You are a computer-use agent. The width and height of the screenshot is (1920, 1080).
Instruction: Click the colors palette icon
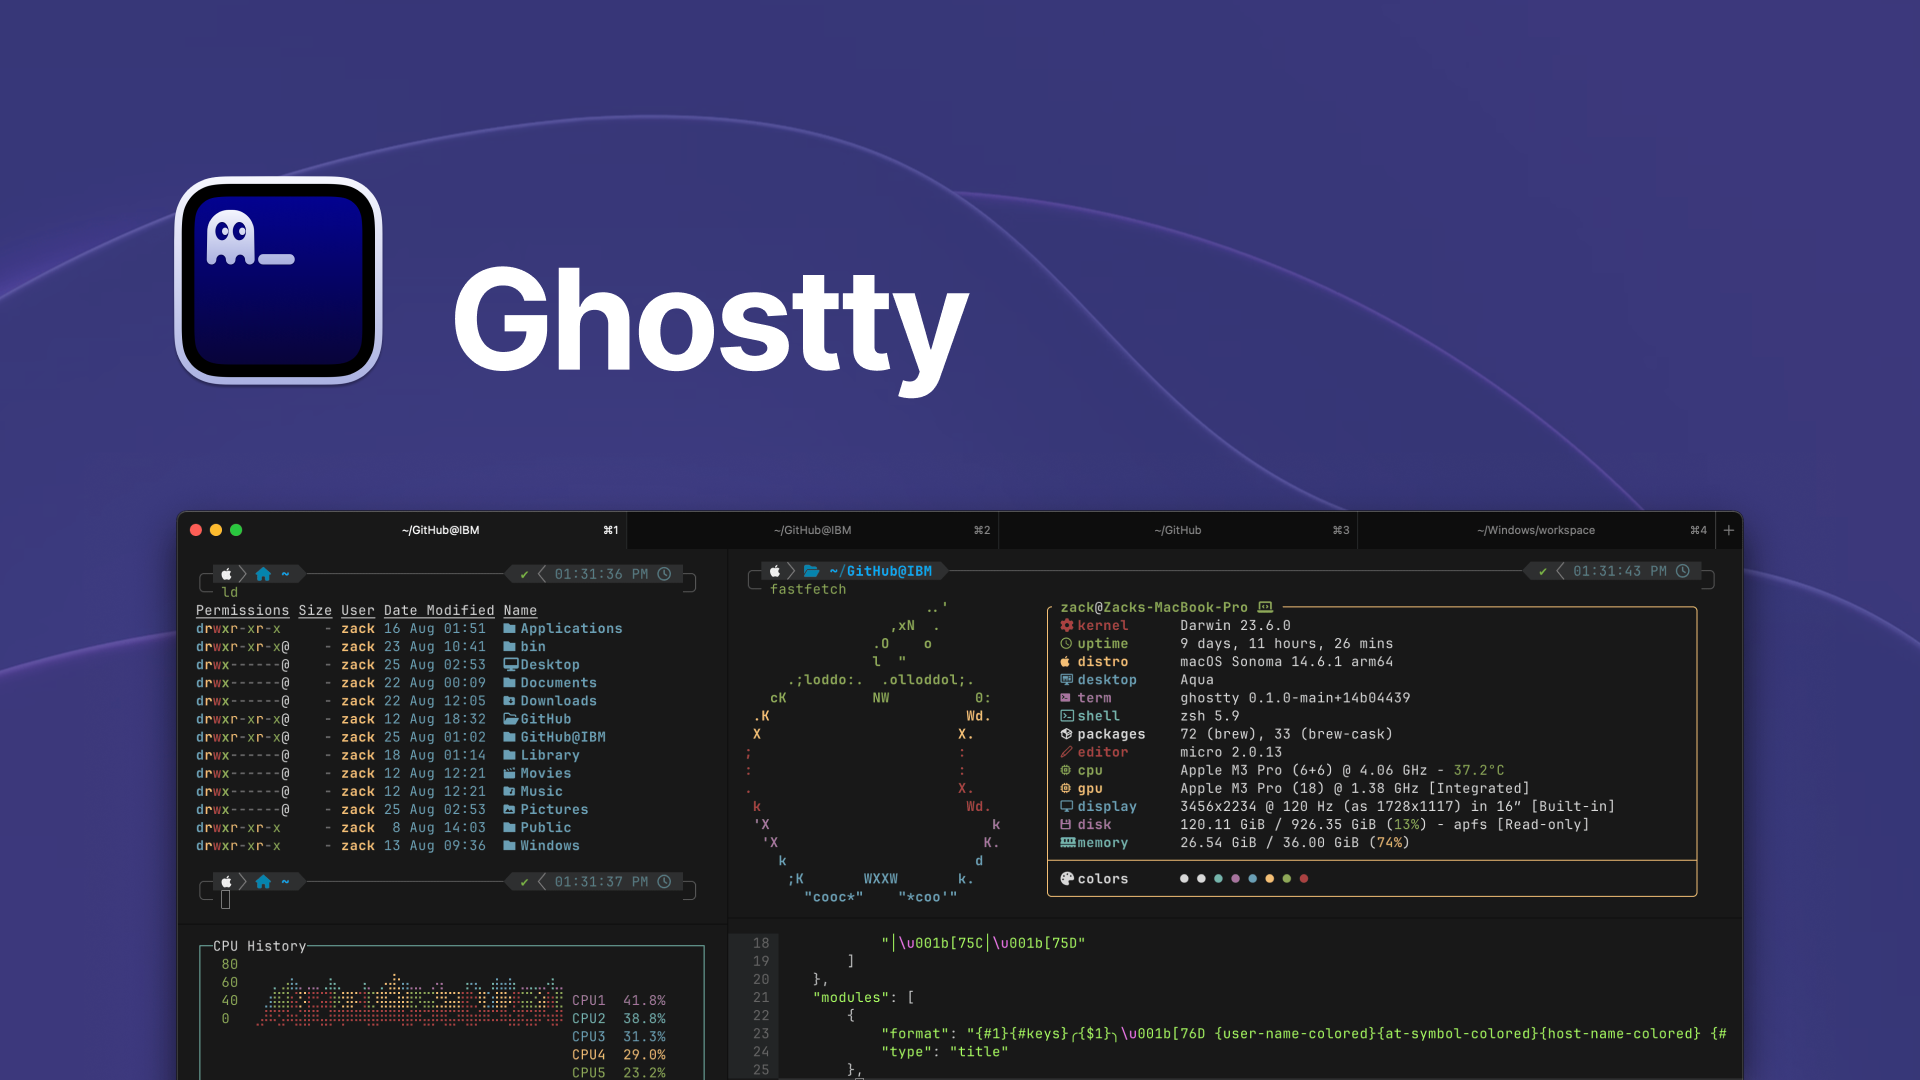click(x=1066, y=878)
